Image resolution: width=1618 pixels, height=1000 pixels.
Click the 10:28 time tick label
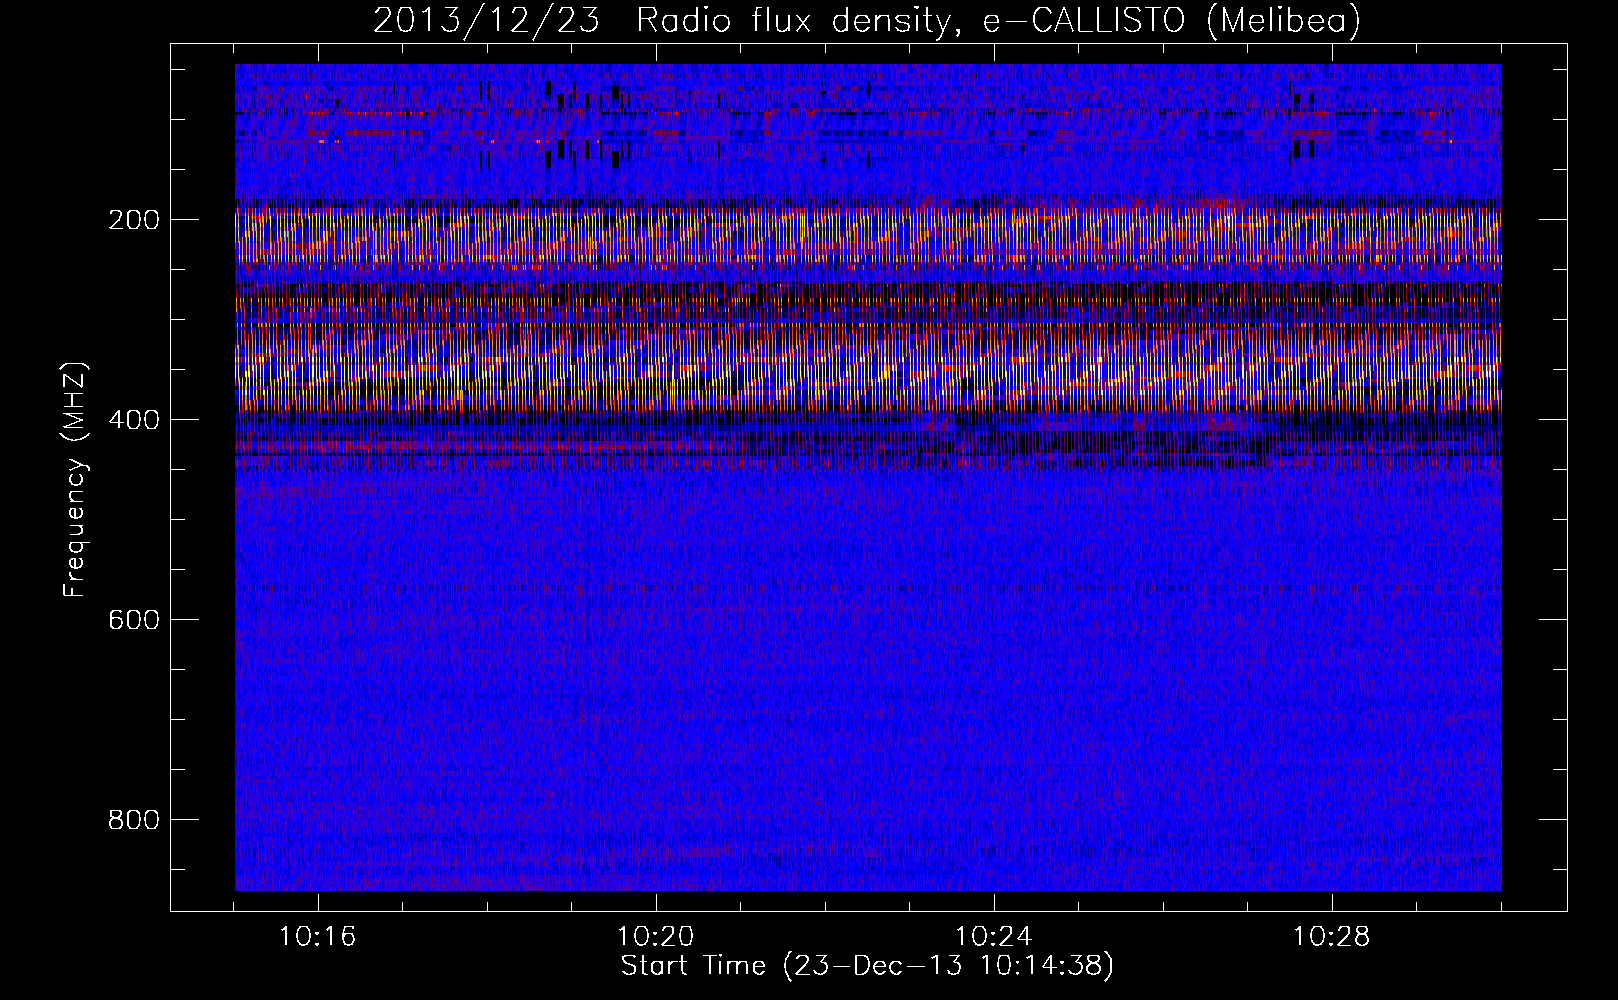pyautogui.click(x=1332, y=937)
